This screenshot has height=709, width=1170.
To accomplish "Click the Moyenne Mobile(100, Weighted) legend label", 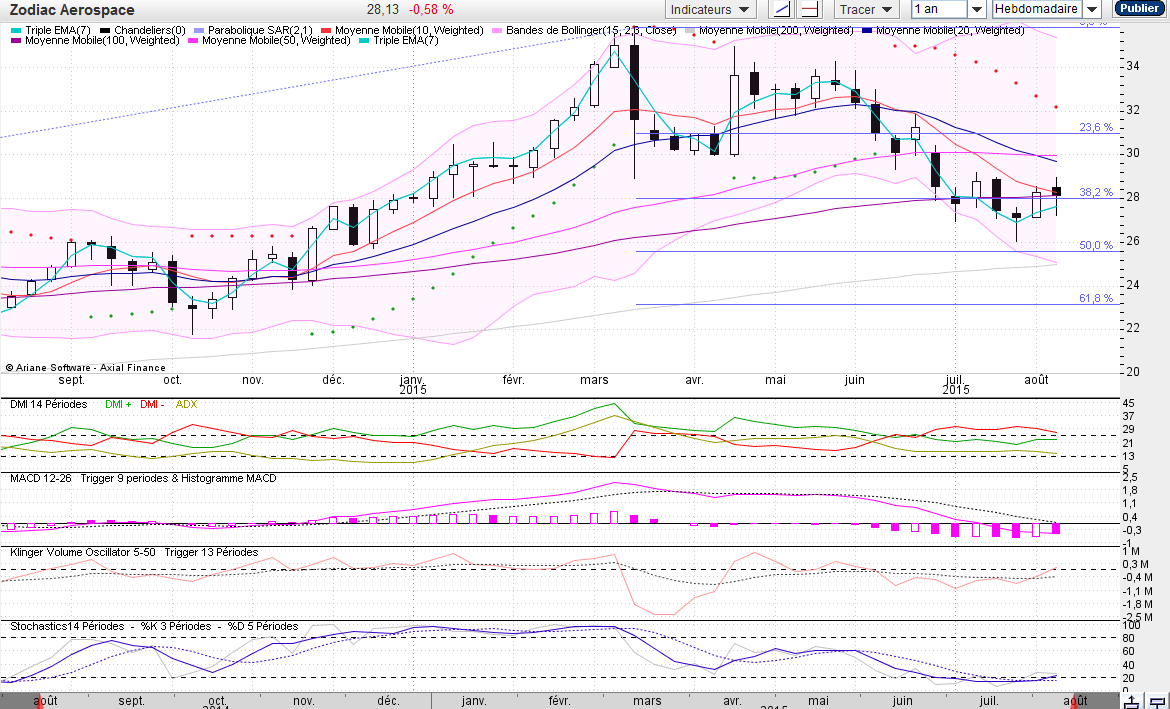I will click(102, 40).
